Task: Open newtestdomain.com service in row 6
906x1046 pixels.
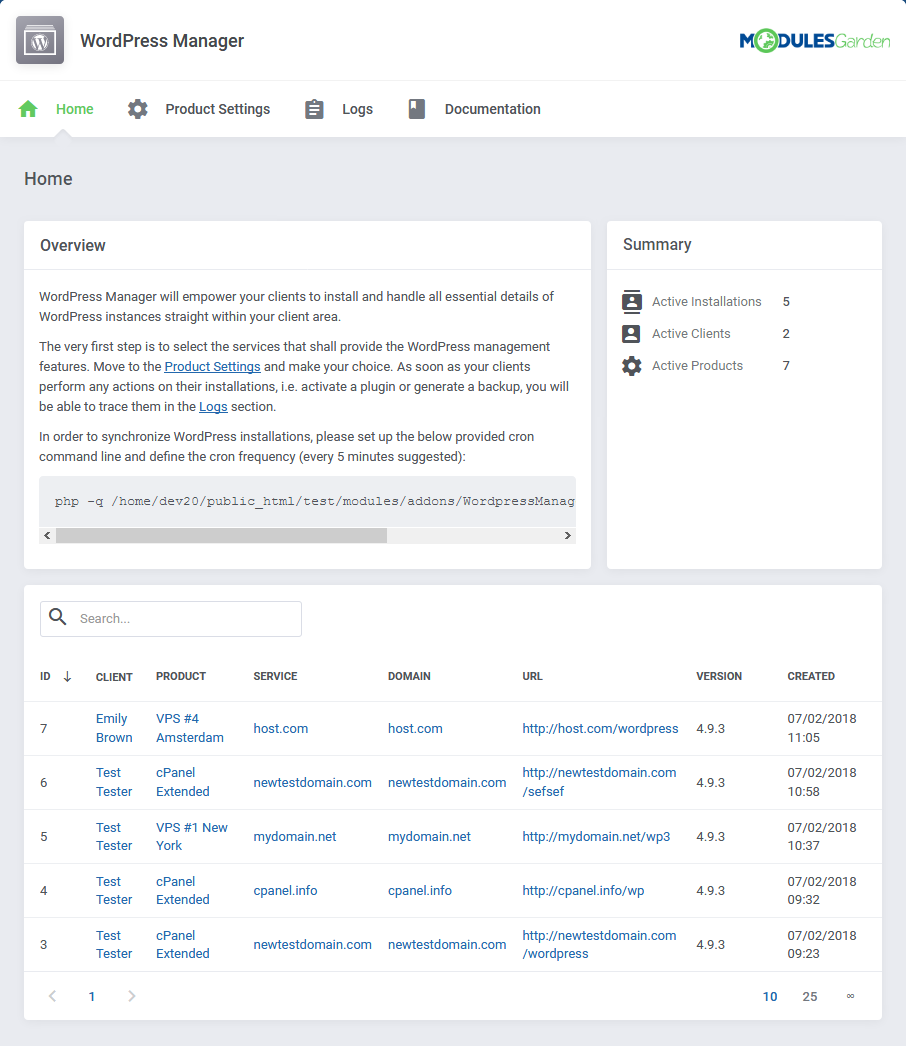Action: (312, 782)
